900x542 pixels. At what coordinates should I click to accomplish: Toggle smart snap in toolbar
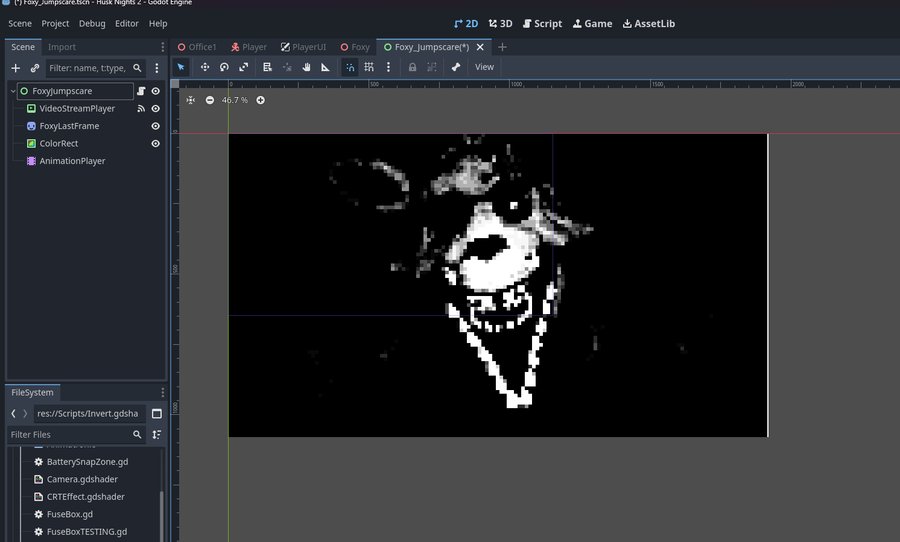tap(350, 67)
